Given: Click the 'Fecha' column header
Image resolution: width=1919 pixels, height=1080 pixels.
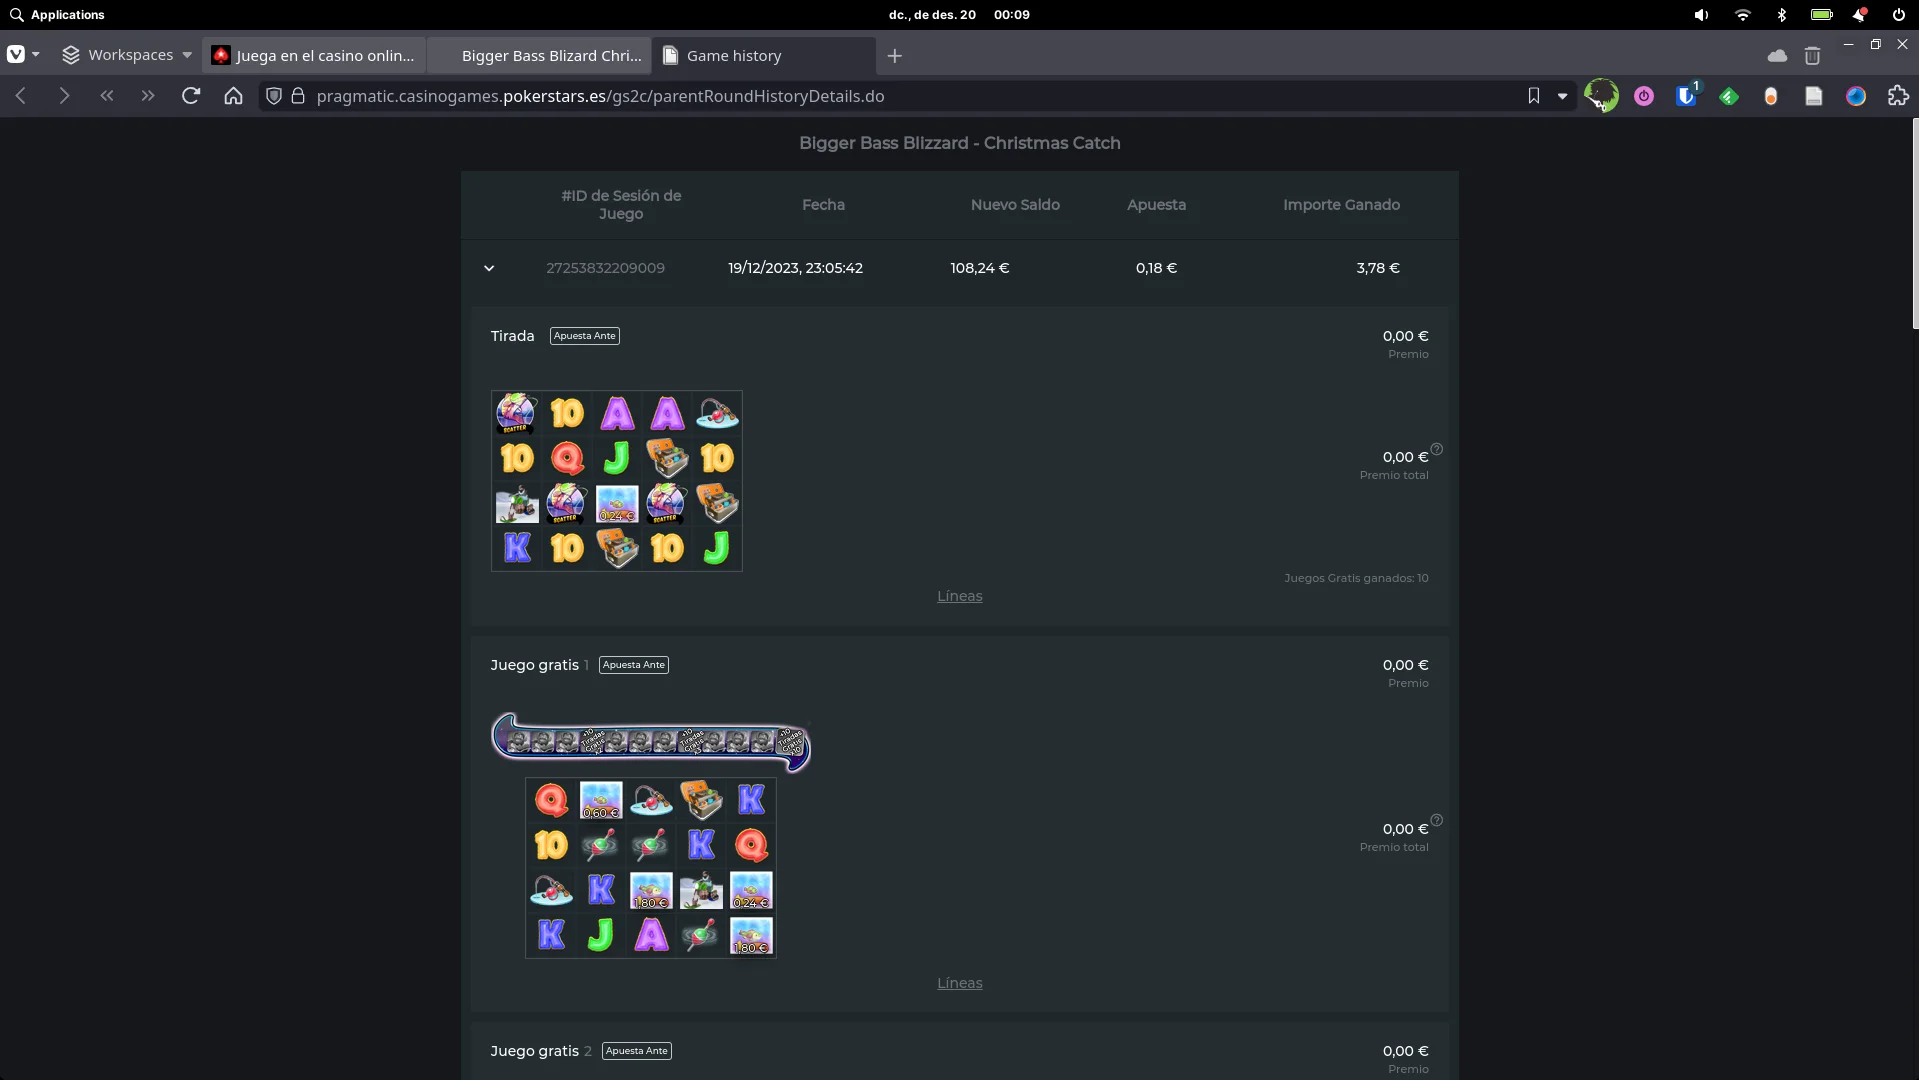Looking at the screenshot, I should point(823,205).
